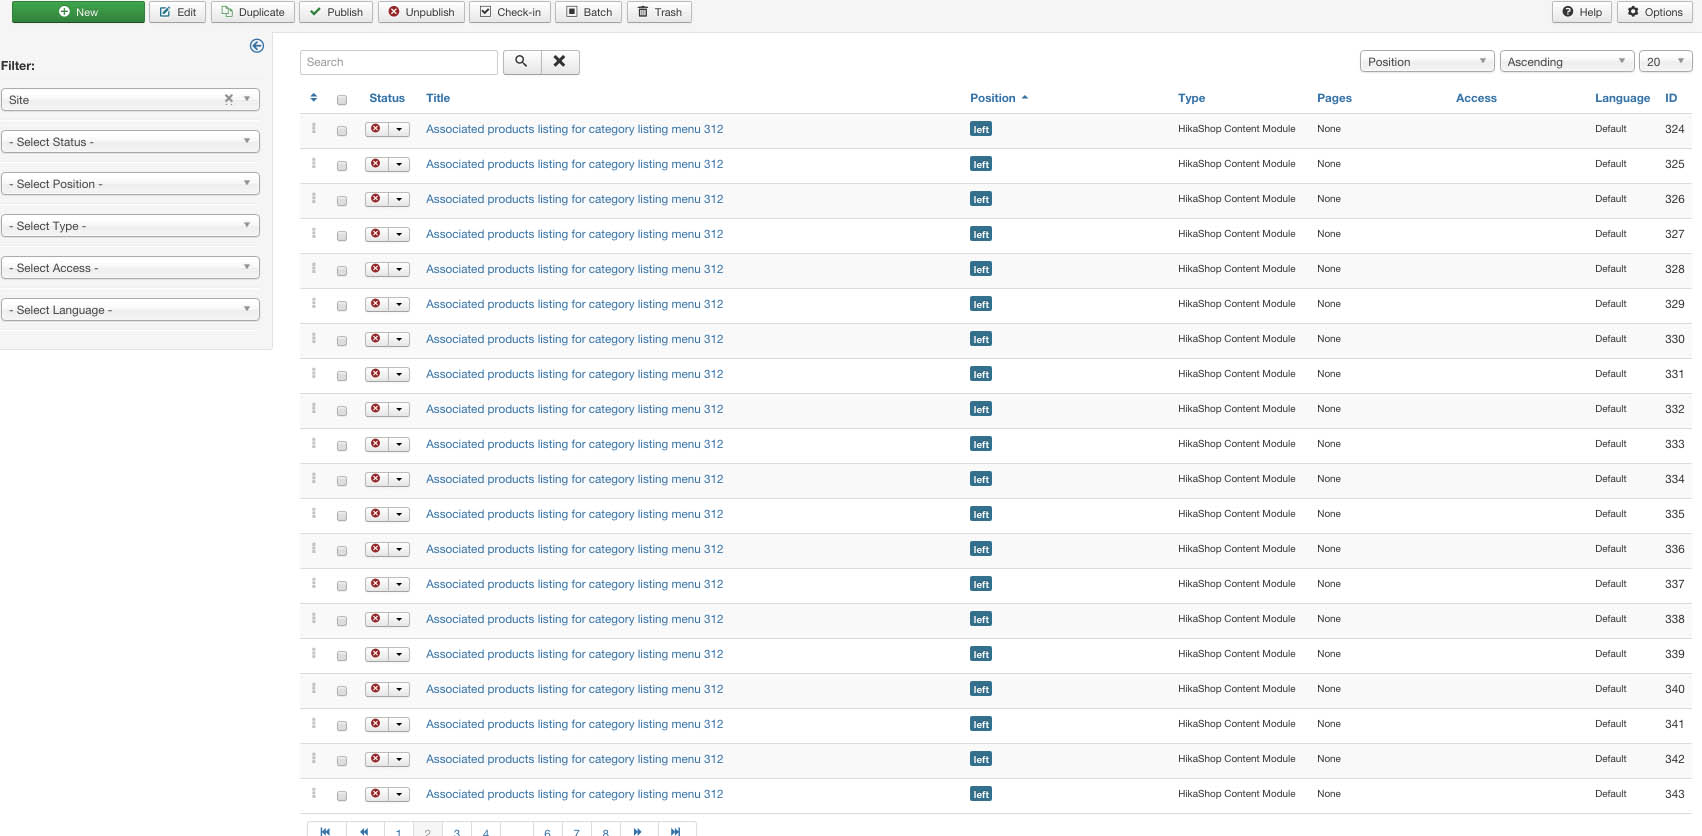Check the checkbox for module ID 327
This screenshot has height=836, width=1702.
(342, 236)
